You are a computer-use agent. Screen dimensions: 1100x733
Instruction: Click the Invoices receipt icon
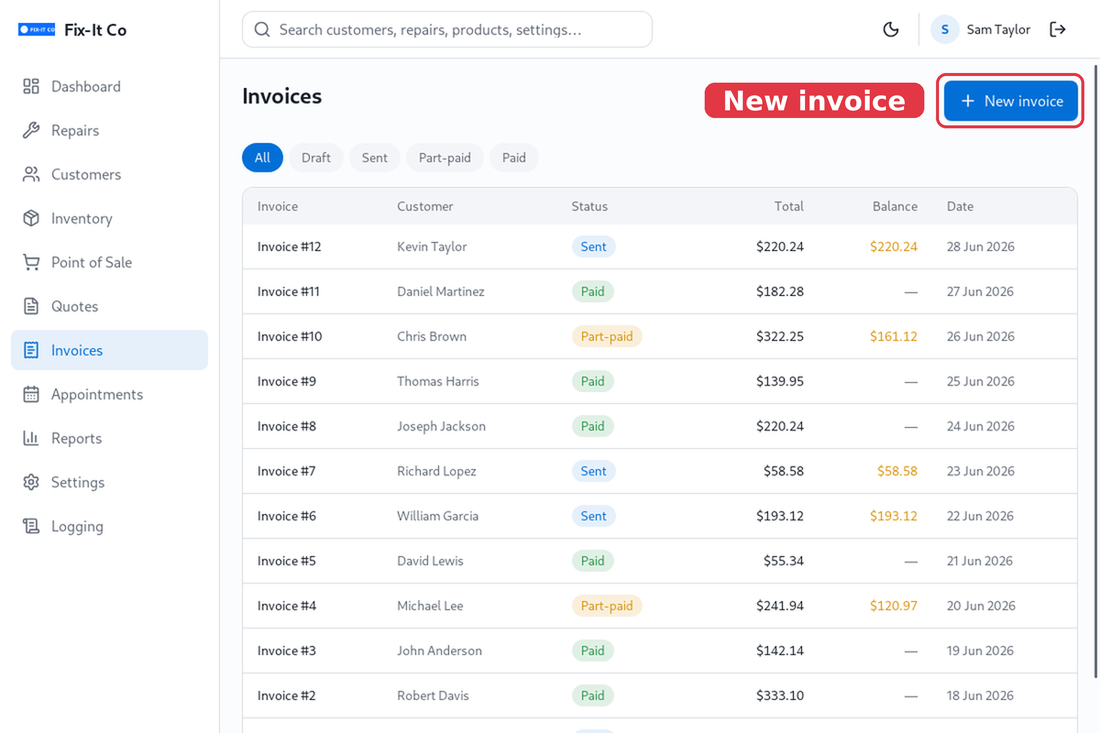[31, 350]
